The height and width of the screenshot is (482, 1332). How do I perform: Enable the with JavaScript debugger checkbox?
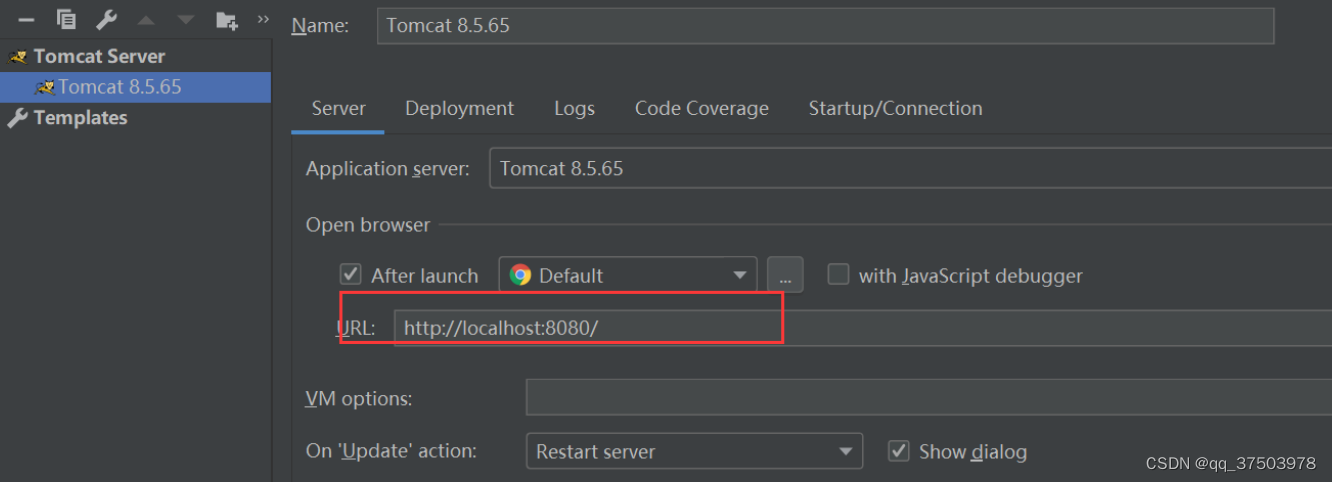[x=838, y=274]
